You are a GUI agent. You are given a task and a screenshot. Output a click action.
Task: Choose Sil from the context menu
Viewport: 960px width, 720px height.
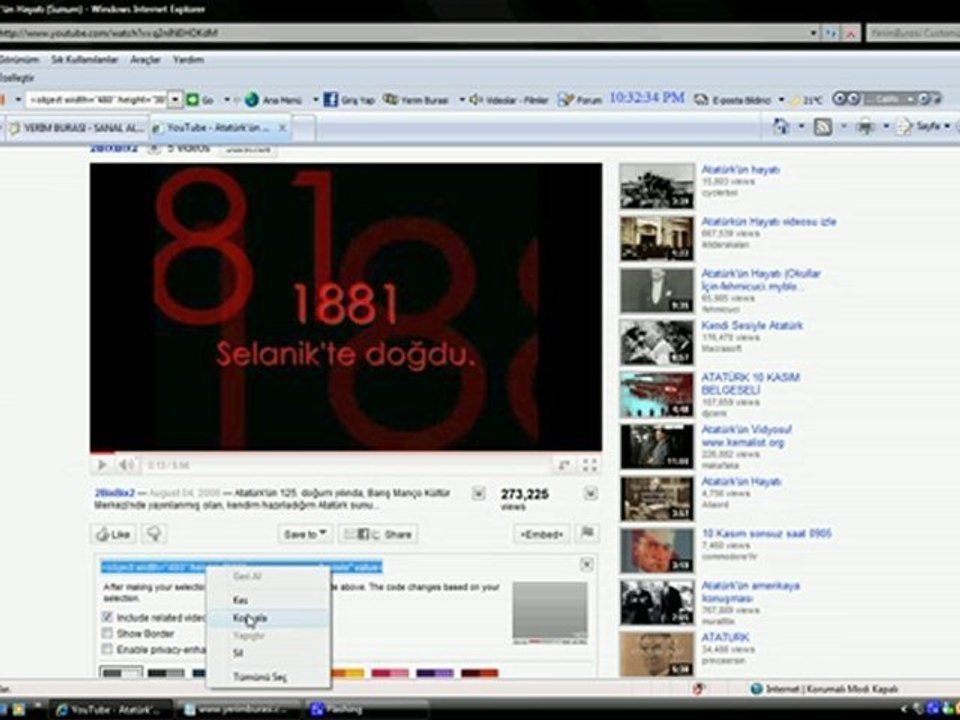coord(268,653)
